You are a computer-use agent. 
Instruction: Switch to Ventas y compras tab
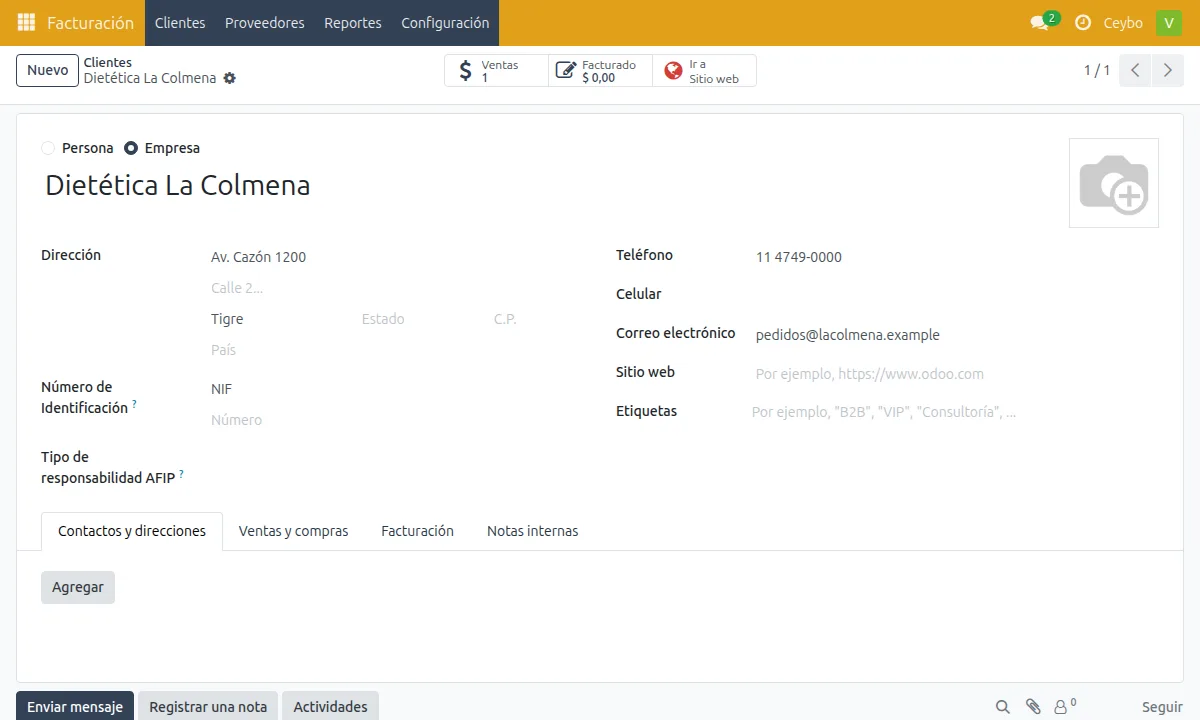293,531
